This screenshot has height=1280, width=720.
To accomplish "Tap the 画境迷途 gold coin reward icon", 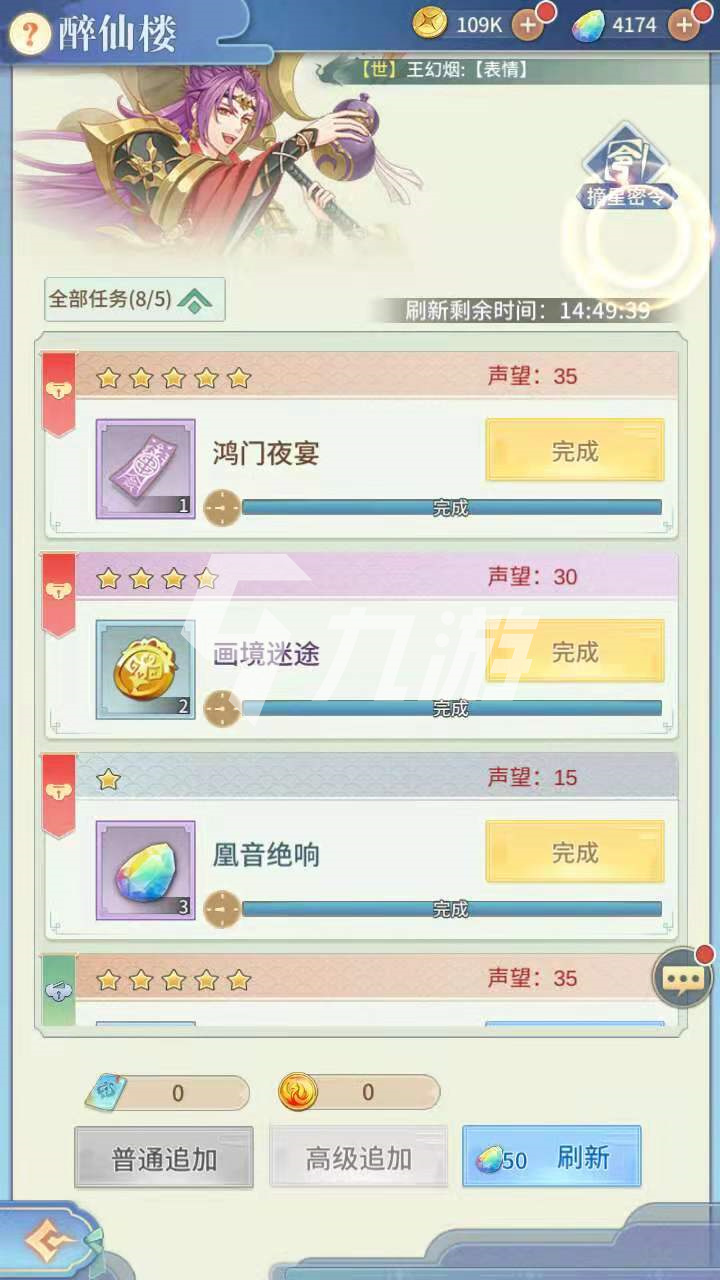I will pos(145,669).
